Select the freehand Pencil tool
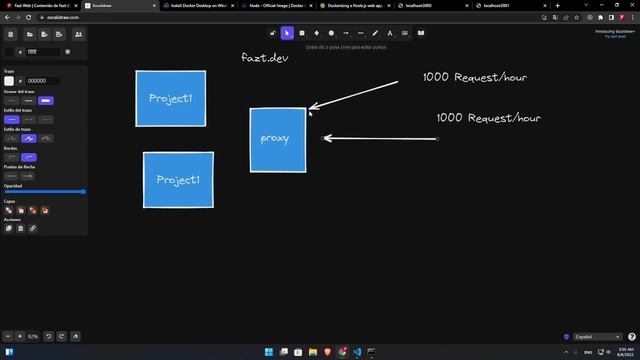The width and height of the screenshot is (640, 360). 375,33
